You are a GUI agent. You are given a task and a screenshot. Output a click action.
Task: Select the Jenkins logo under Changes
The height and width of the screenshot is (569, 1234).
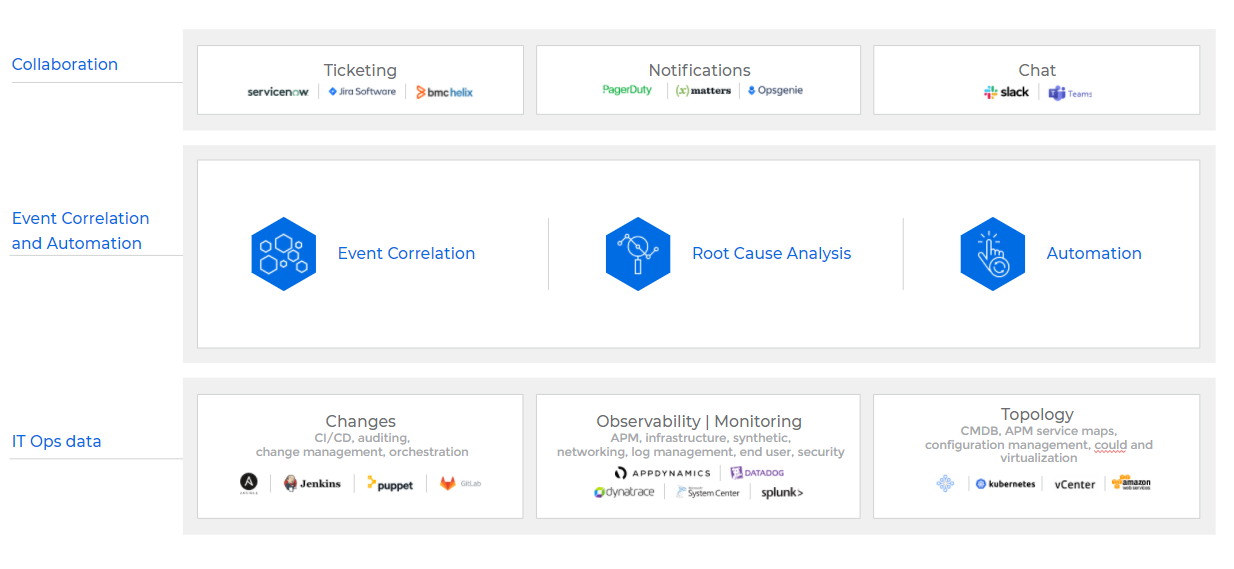pos(312,484)
